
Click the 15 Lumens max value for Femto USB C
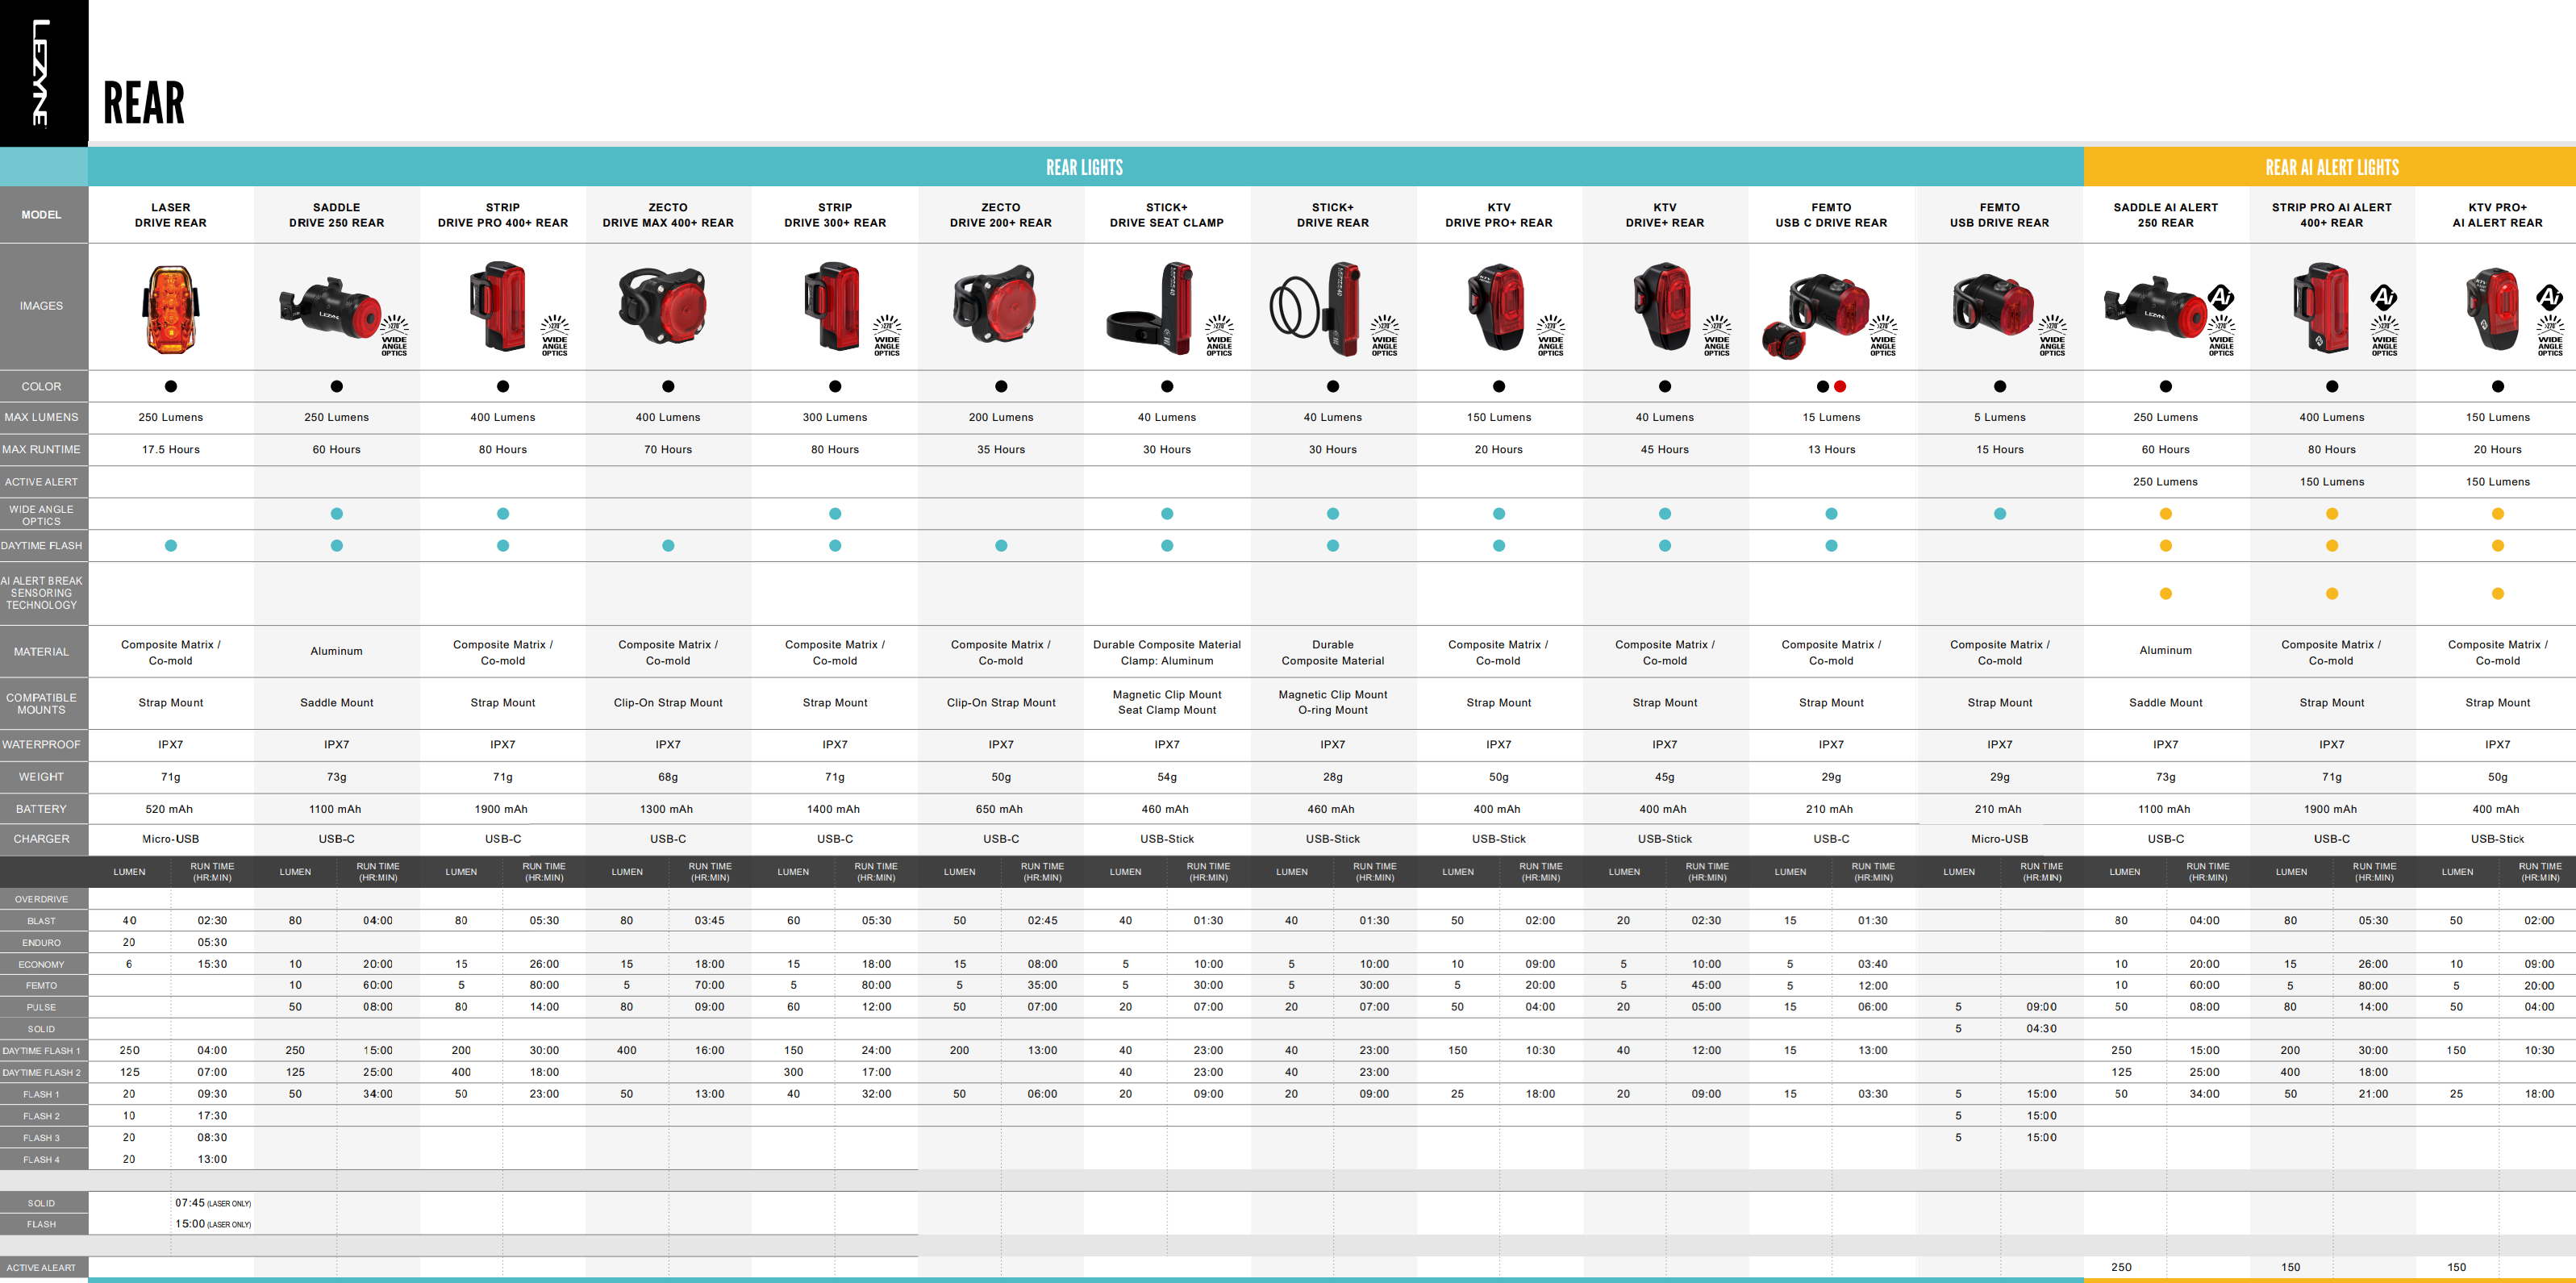pos(1831,418)
